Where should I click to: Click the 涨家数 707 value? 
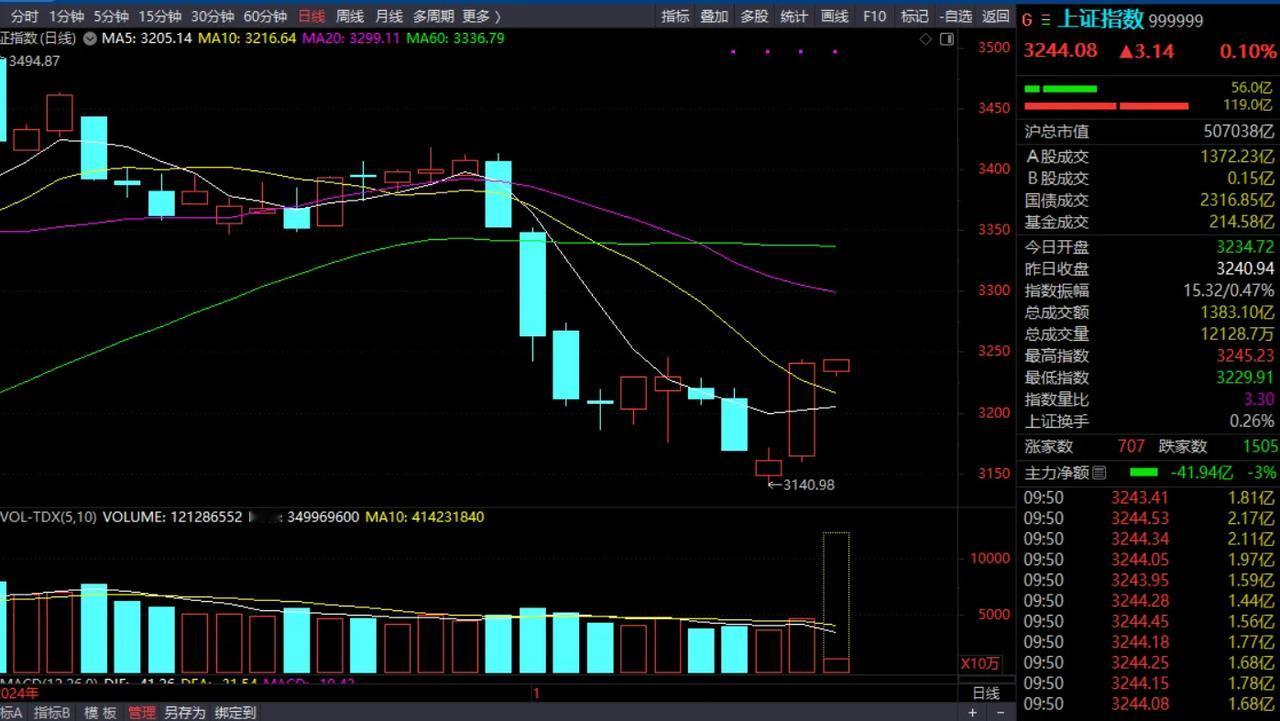1131,446
